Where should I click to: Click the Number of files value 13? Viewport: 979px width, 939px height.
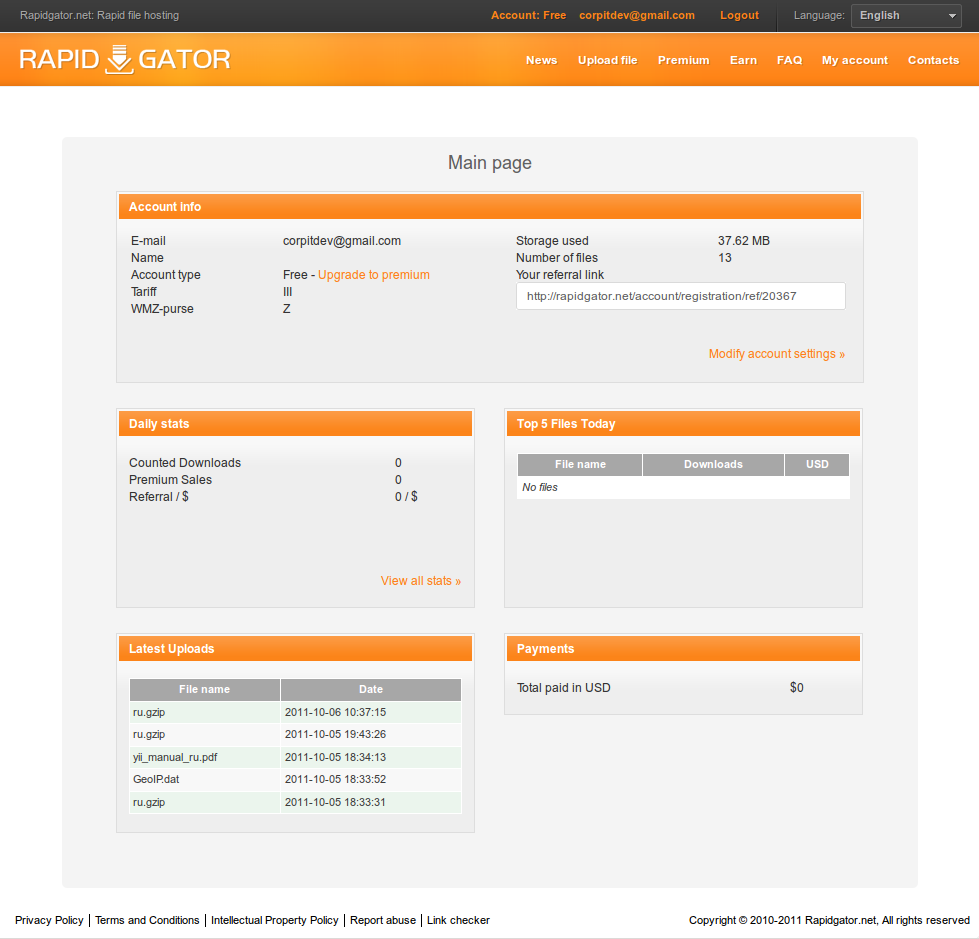(x=724, y=258)
